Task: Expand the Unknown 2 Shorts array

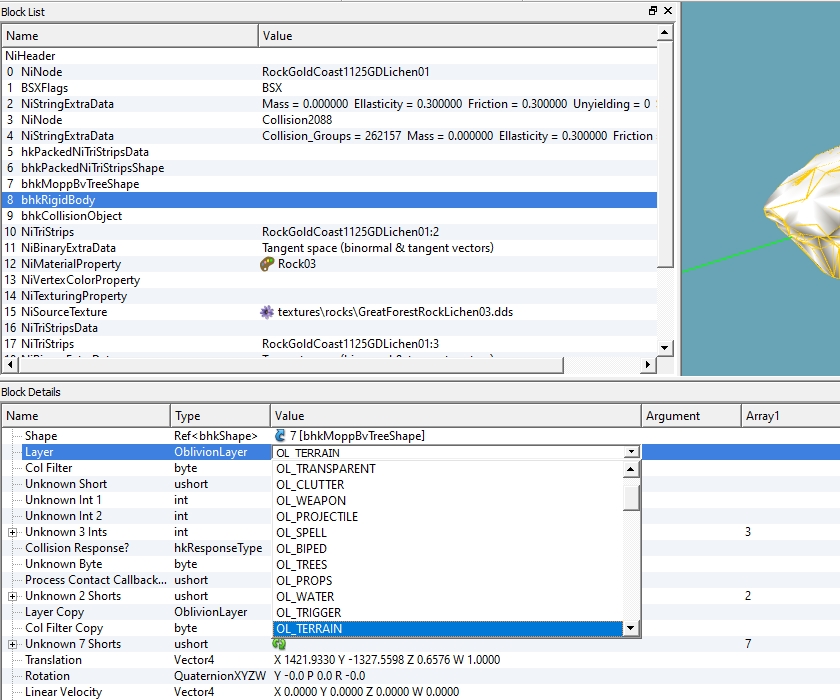Action: (x=12, y=596)
